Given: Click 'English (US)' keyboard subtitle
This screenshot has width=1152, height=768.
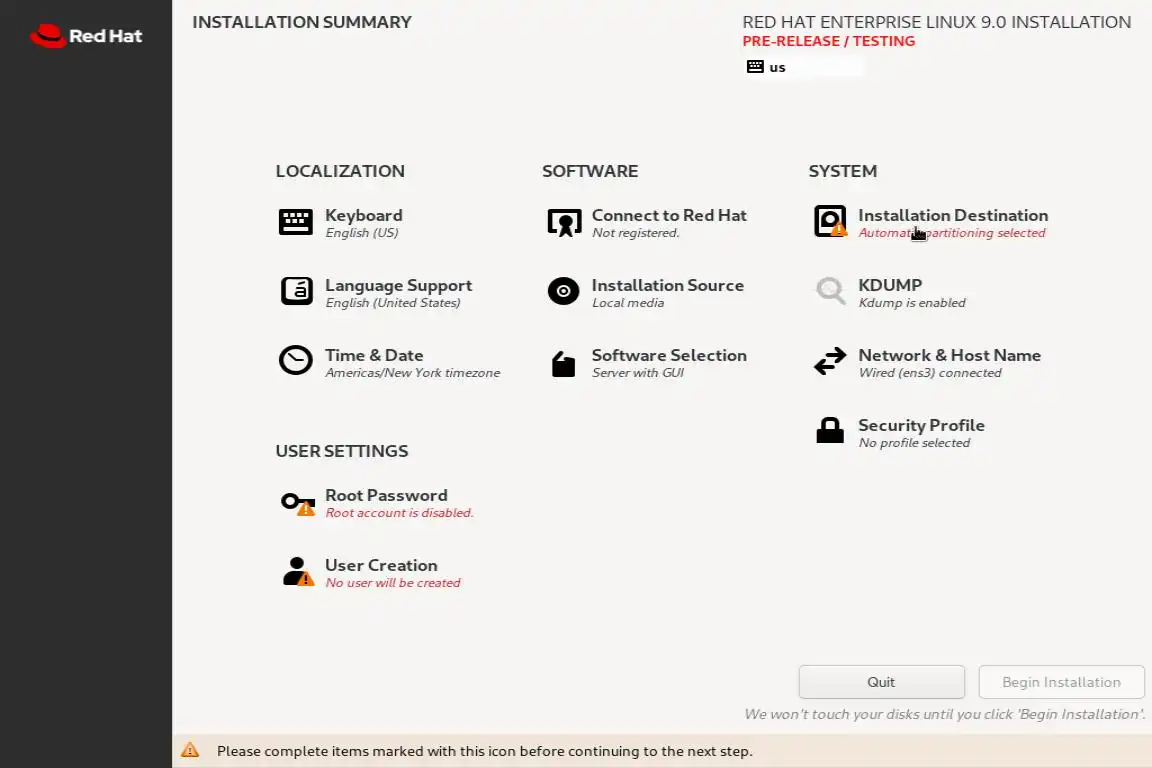Looking at the screenshot, I should 361,233.
